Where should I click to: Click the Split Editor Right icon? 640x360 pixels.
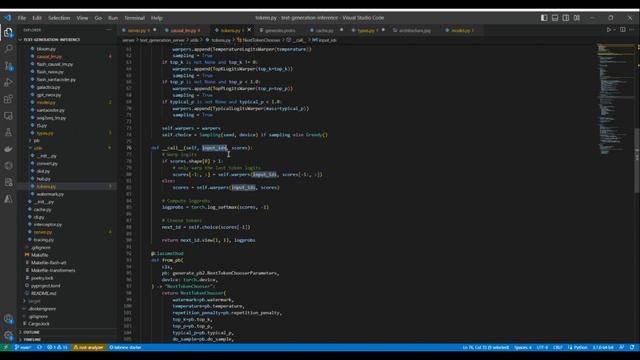coord(622,30)
